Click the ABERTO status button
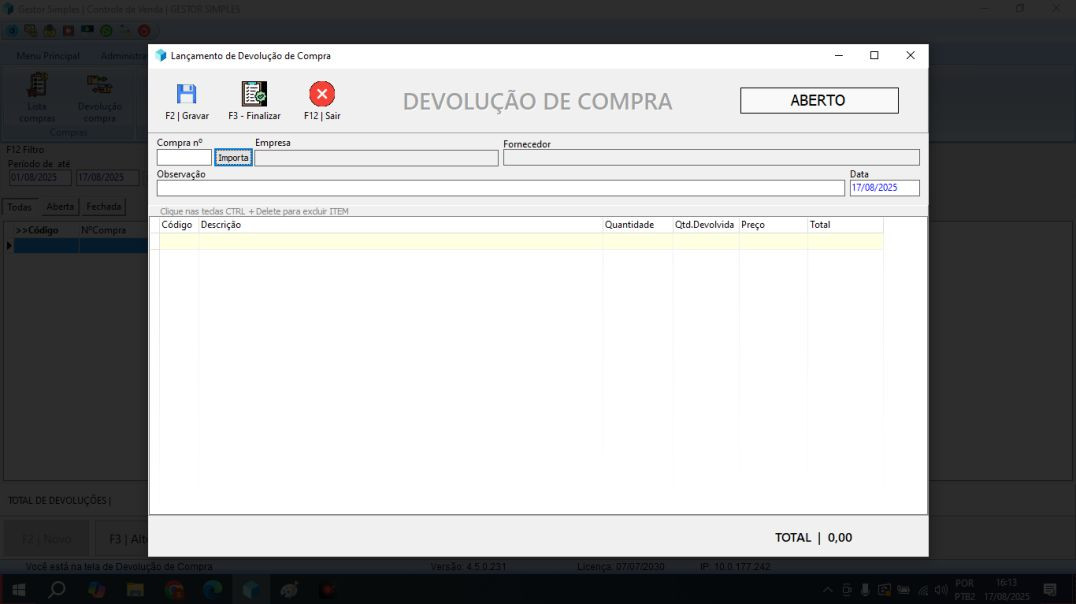This screenshot has height=604, width=1076. click(818, 100)
